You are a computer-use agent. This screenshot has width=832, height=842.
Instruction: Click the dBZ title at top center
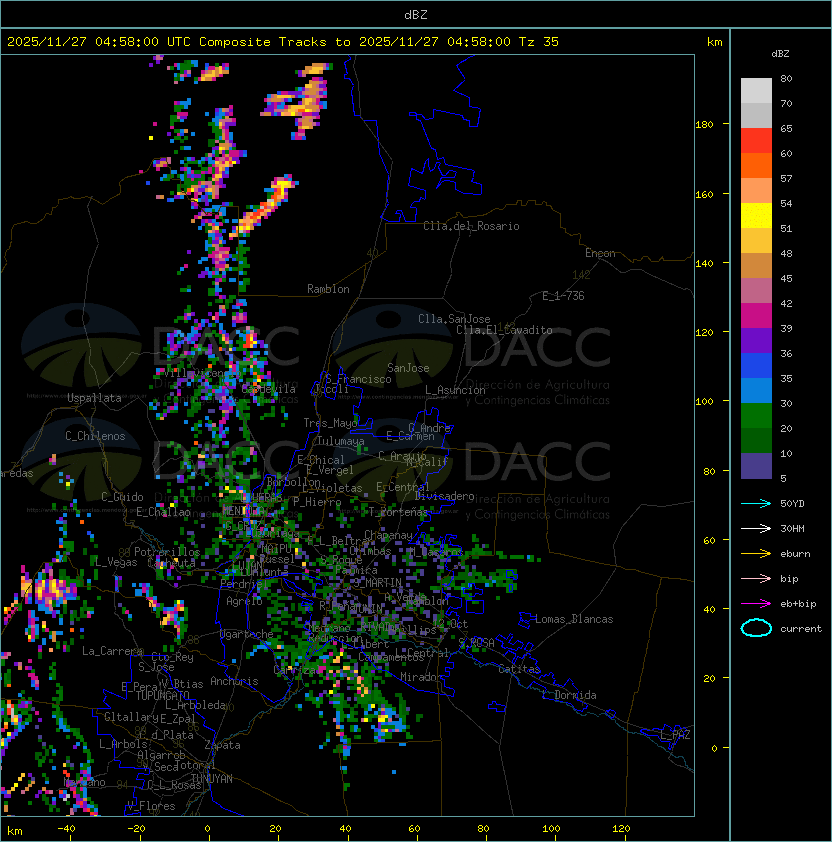(416, 14)
